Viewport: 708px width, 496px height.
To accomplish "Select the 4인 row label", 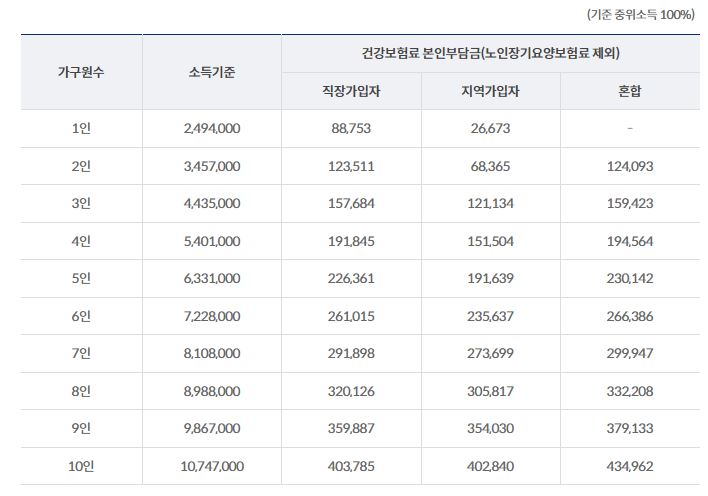I will click(x=81, y=241).
